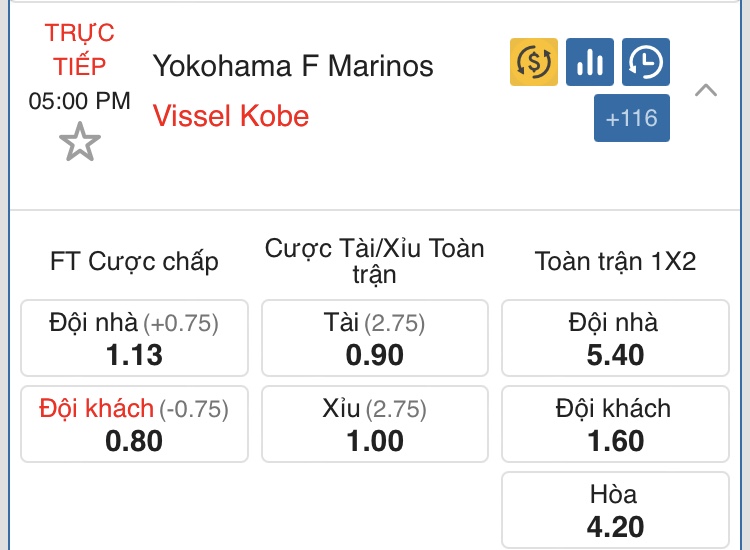Select Đội nhà (+0.75) handicap at 1.13

click(x=134, y=338)
